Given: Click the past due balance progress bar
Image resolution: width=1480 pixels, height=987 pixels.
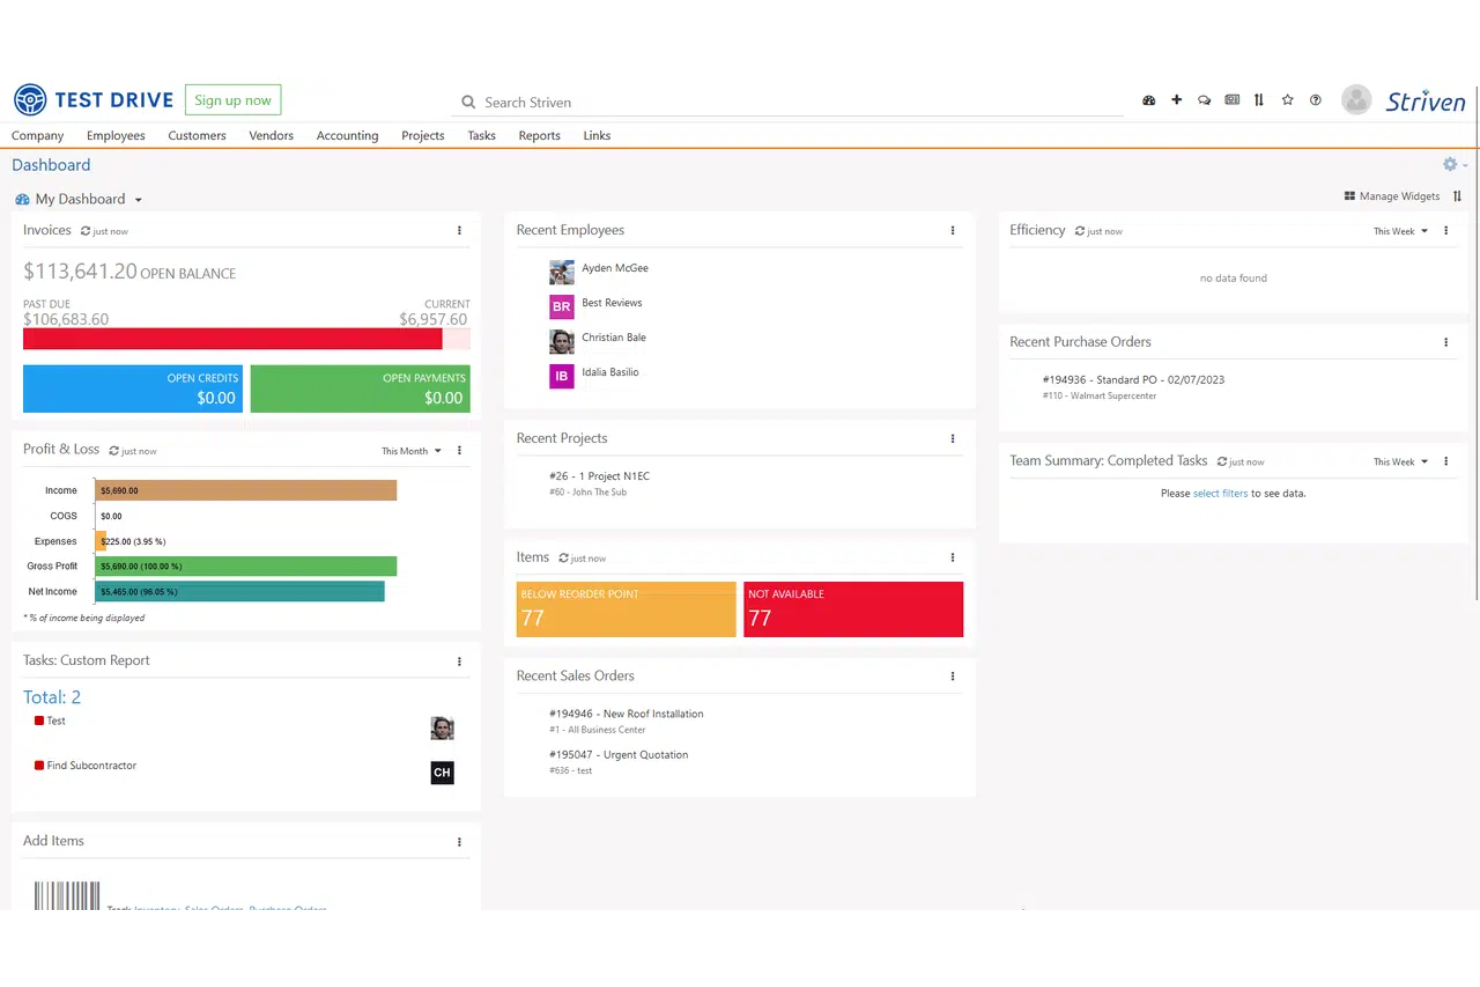Looking at the screenshot, I should point(232,339).
